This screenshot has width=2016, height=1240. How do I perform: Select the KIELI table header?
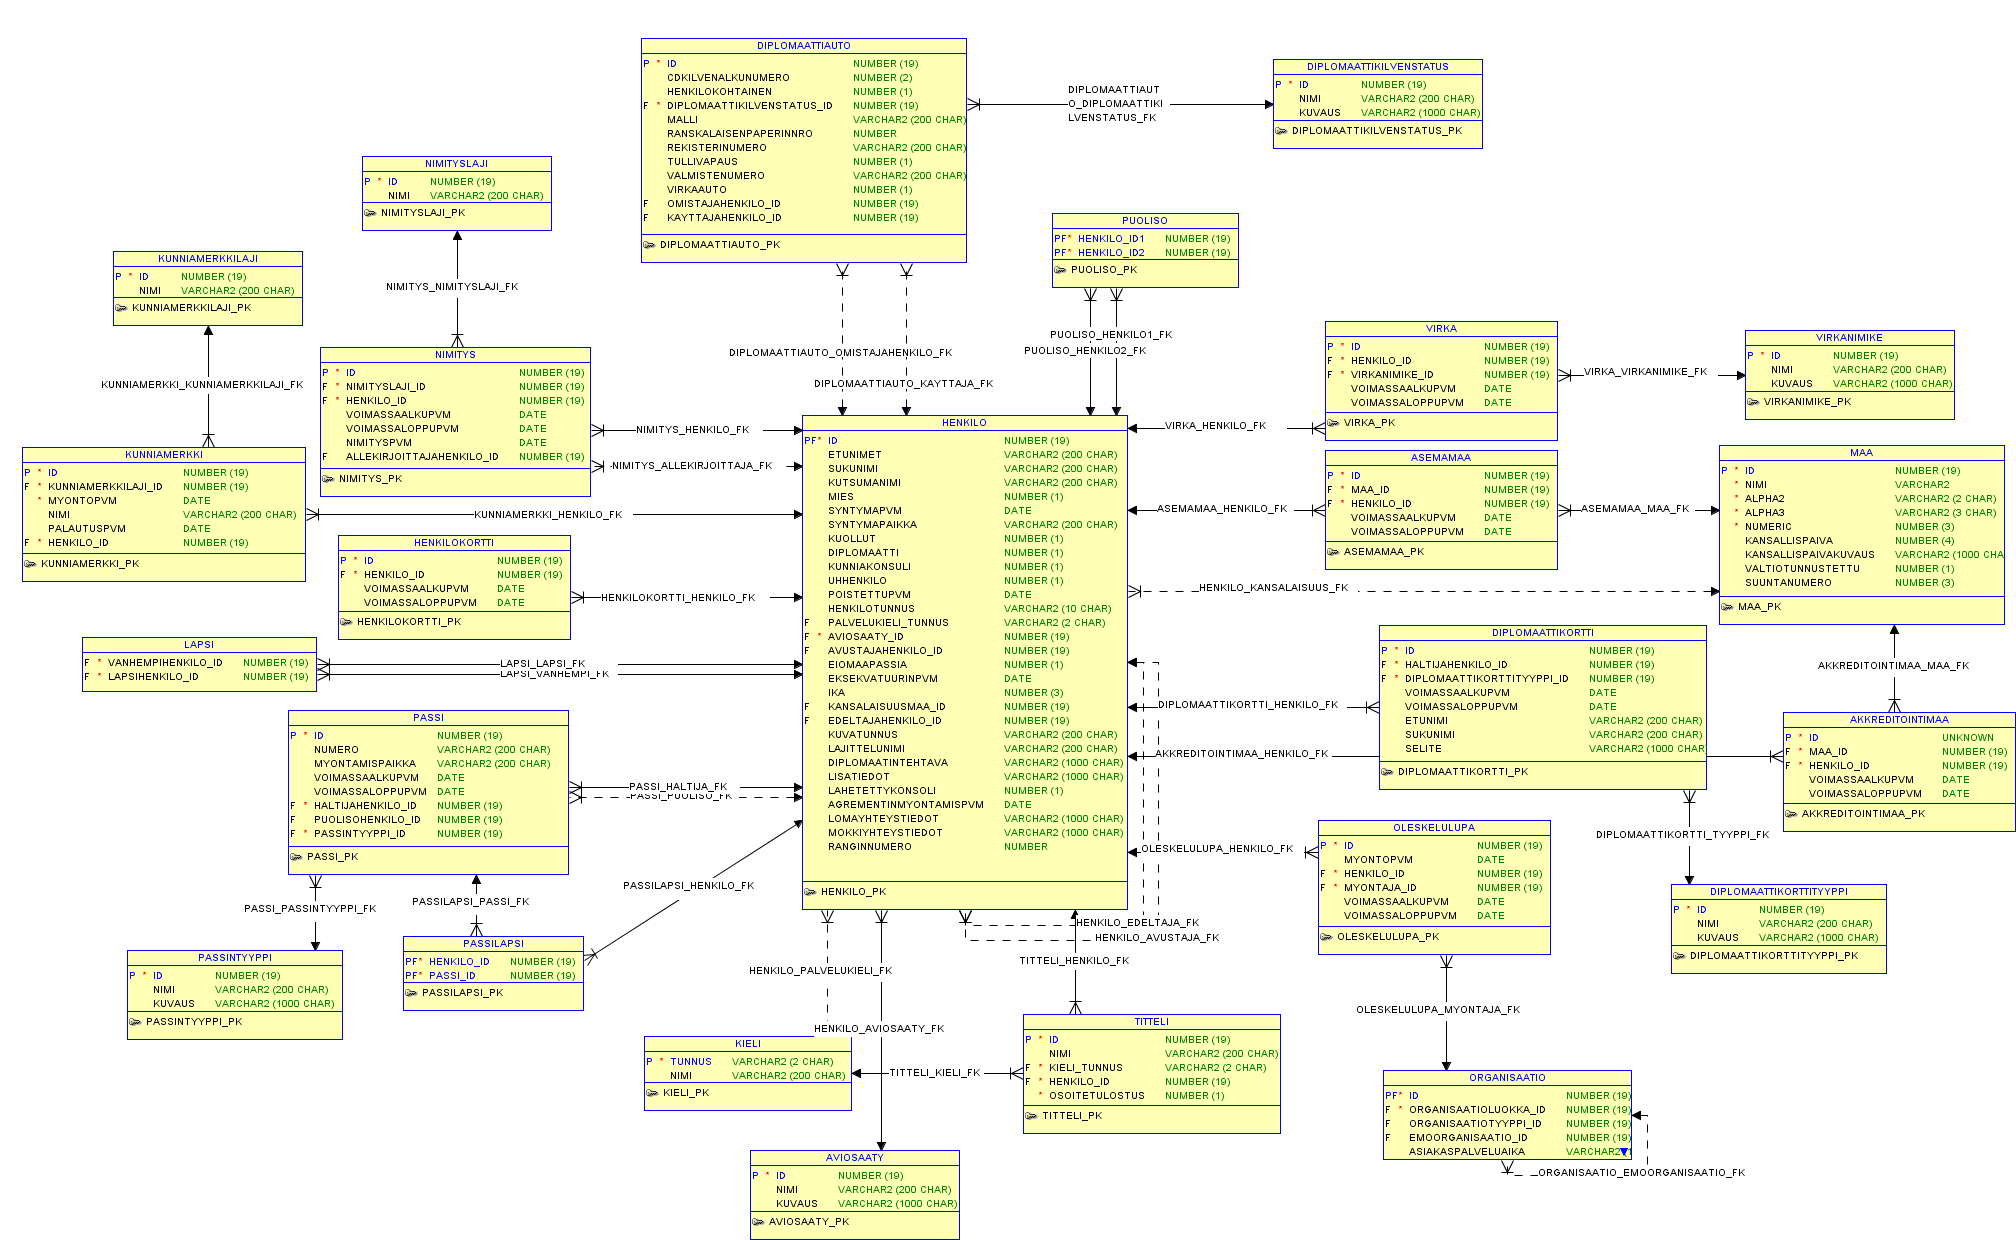pyautogui.click(x=747, y=1044)
